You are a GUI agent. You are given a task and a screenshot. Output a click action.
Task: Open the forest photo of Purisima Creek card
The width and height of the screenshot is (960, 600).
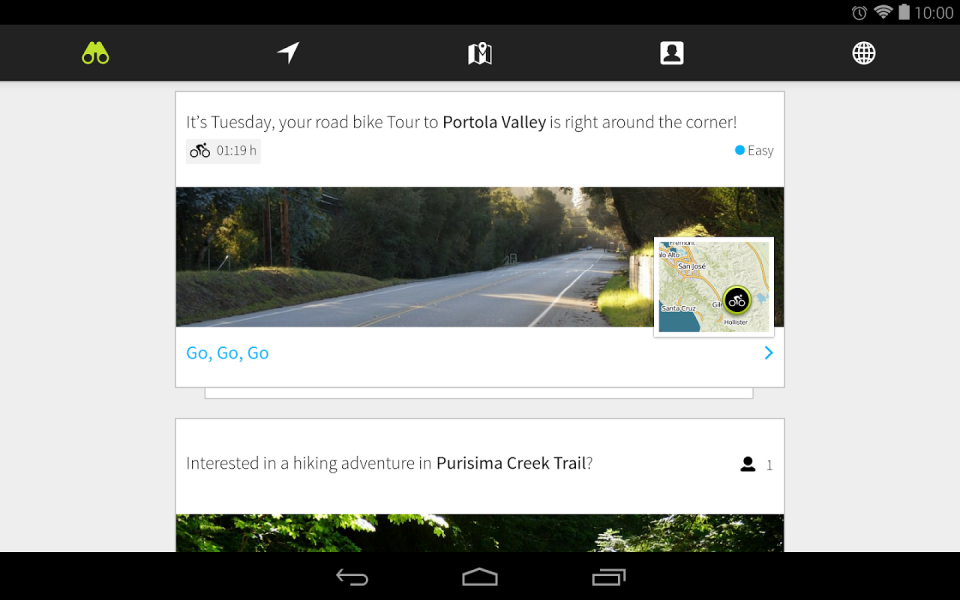[x=480, y=533]
